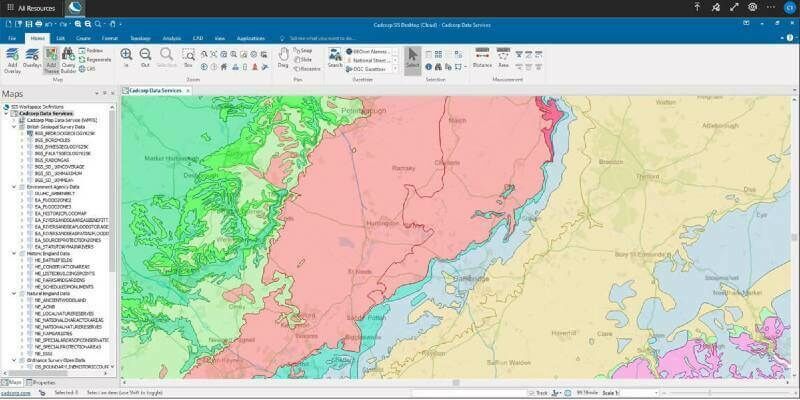Switch to the Create ribbon tab

click(x=83, y=38)
